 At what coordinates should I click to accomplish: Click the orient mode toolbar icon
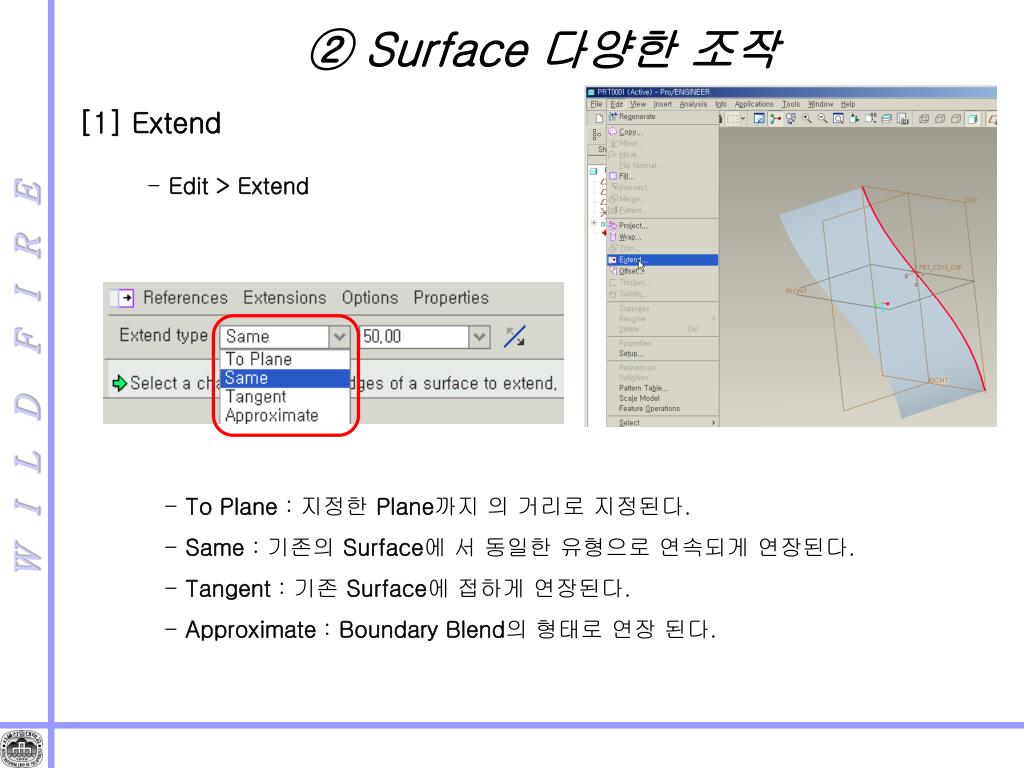click(x=791, y=118)
